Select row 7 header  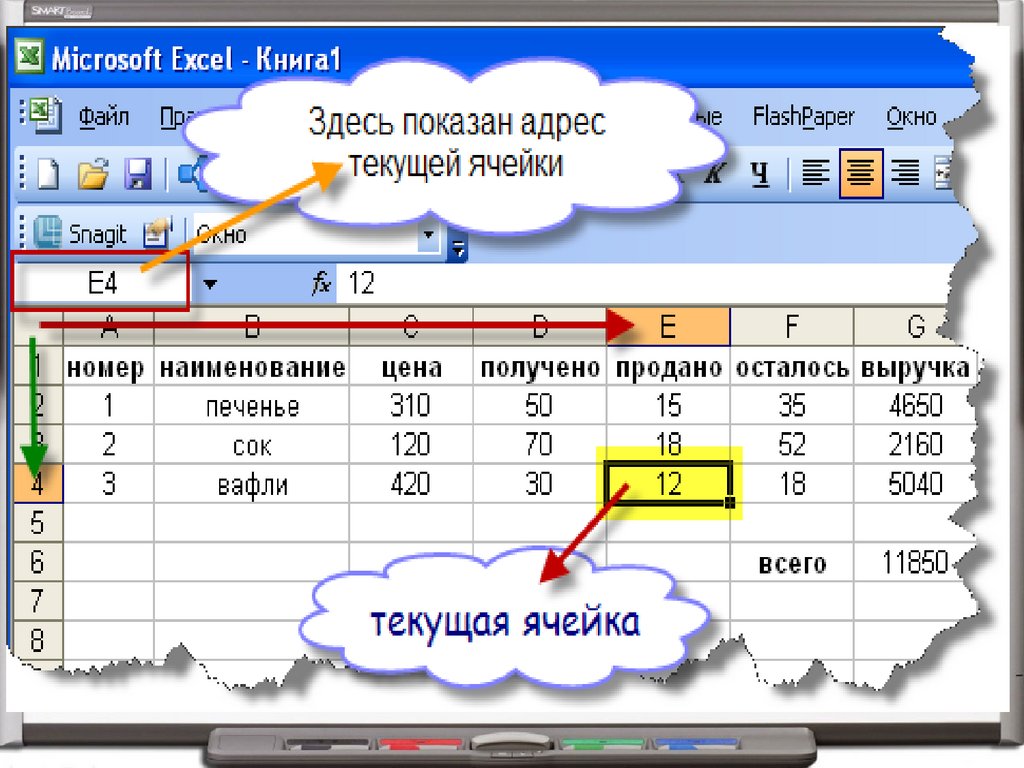pyautogui.click(x=38, y=601)
